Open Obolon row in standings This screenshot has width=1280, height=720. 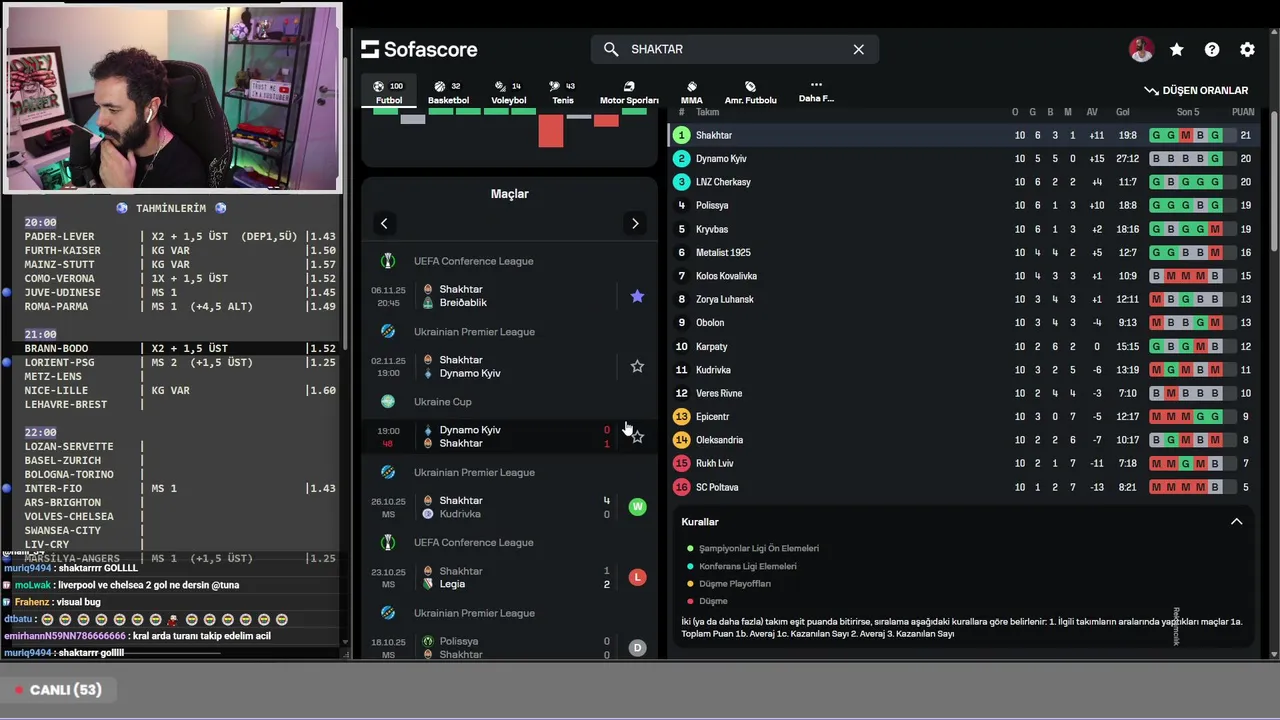(966, 322)
